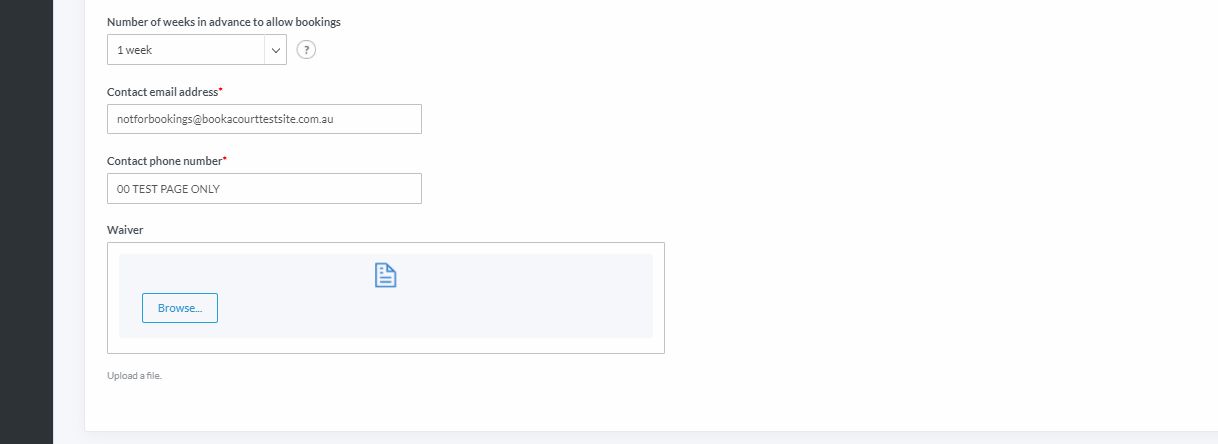Click the "Contact email address" label
1218x444 pixels.
(x=162, y=92)
